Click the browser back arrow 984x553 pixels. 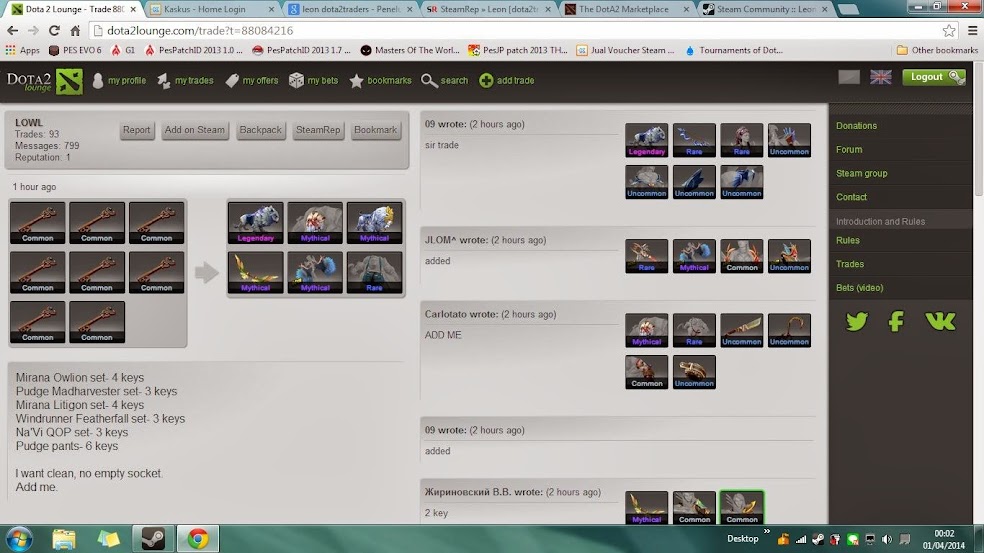tap(12, 30)
